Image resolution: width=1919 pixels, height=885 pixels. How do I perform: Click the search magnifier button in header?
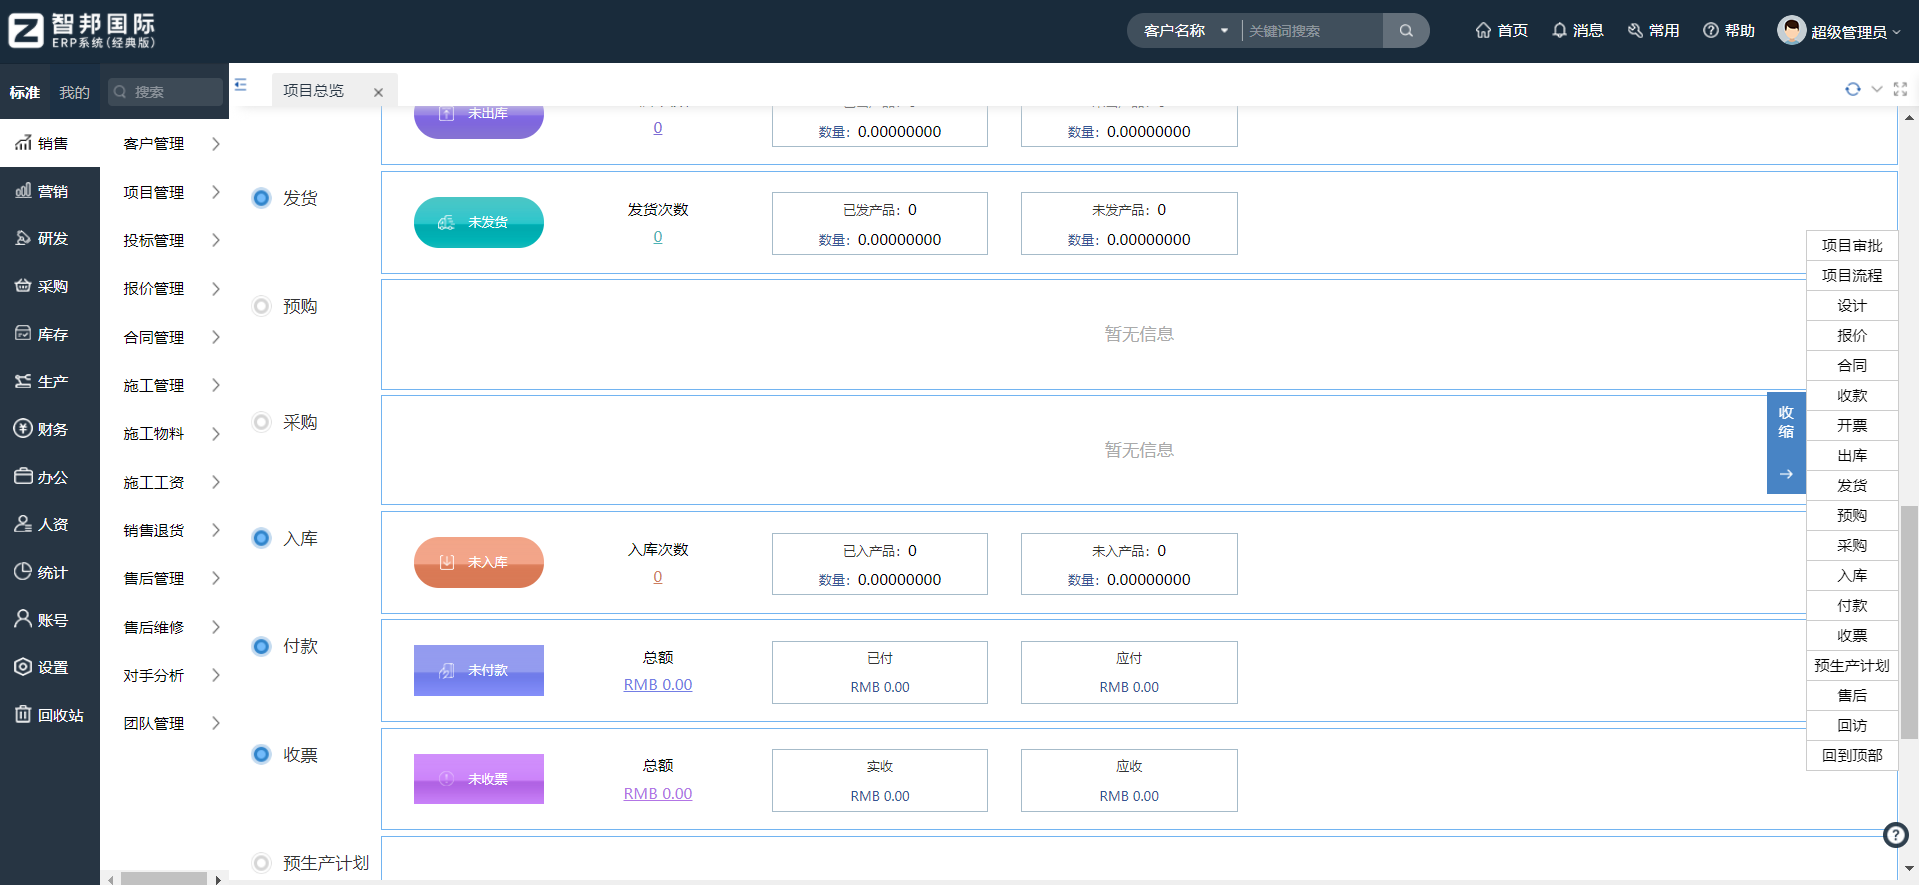[1406, 31]
